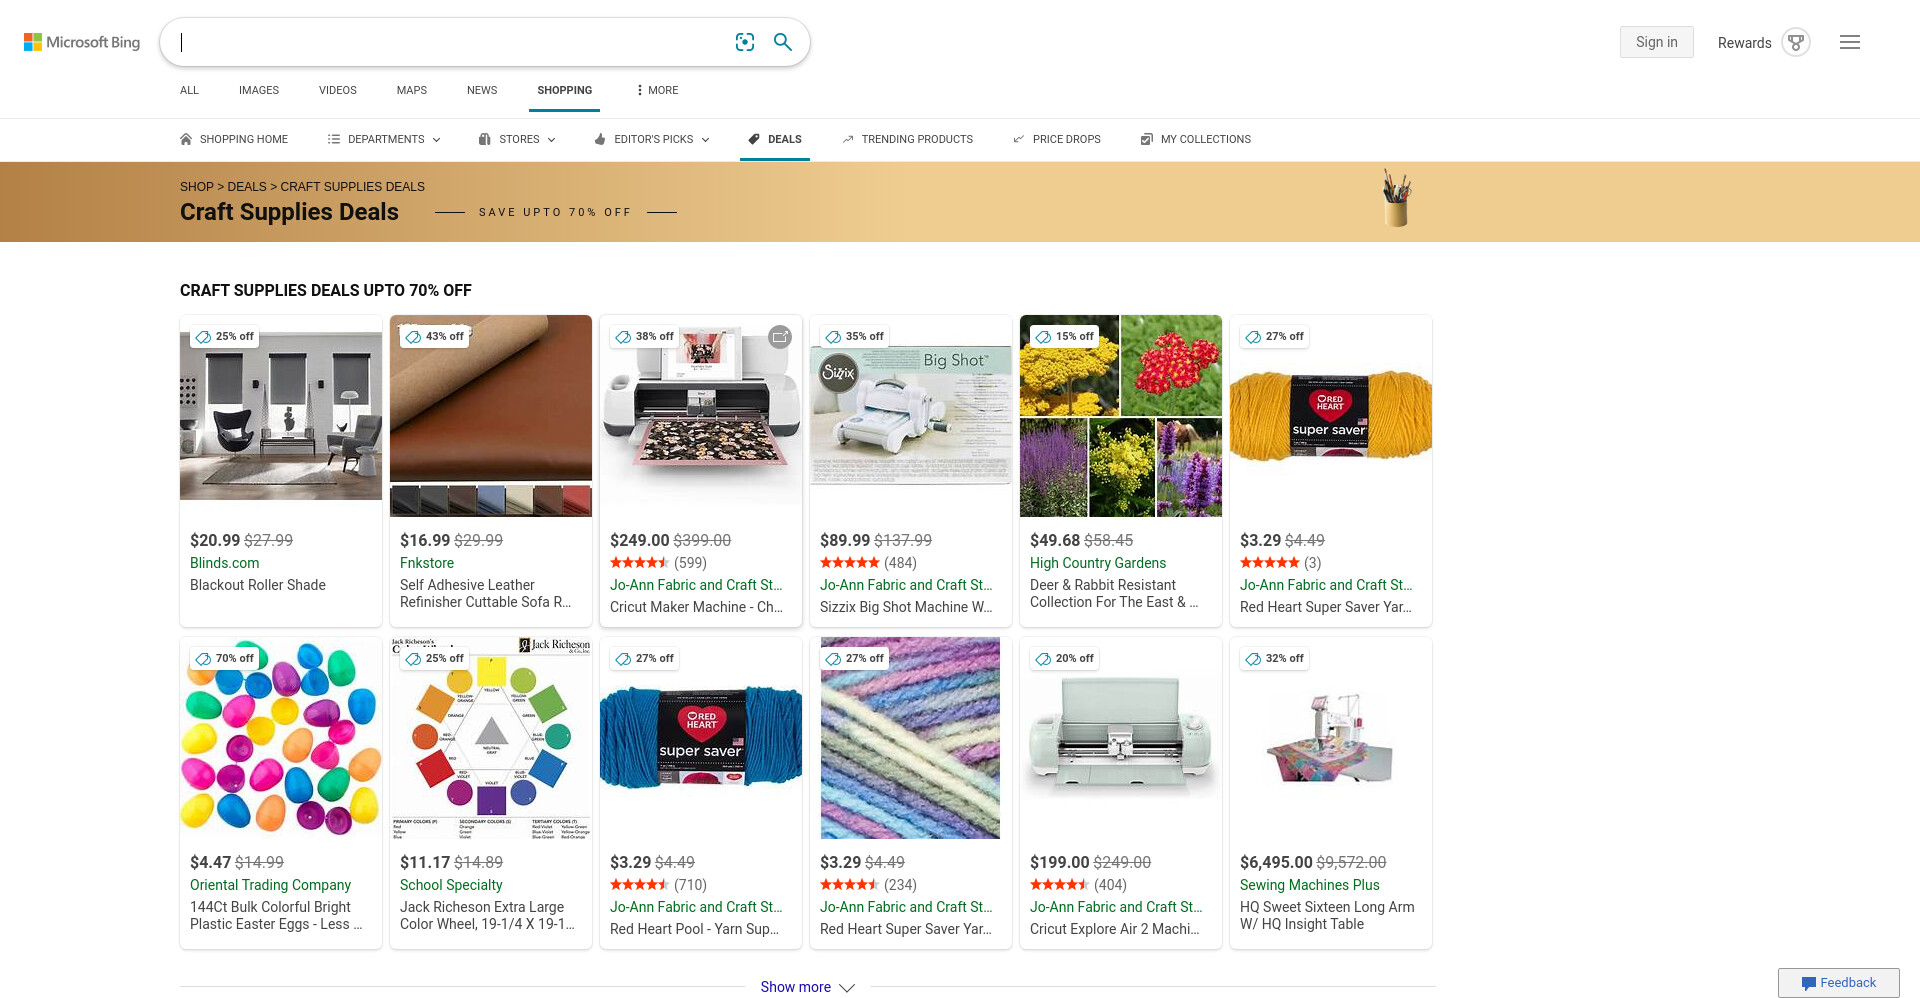Screen dimensions: 1920x998
Task: Open the Editor's Picks dropdown
Action: 652,139
